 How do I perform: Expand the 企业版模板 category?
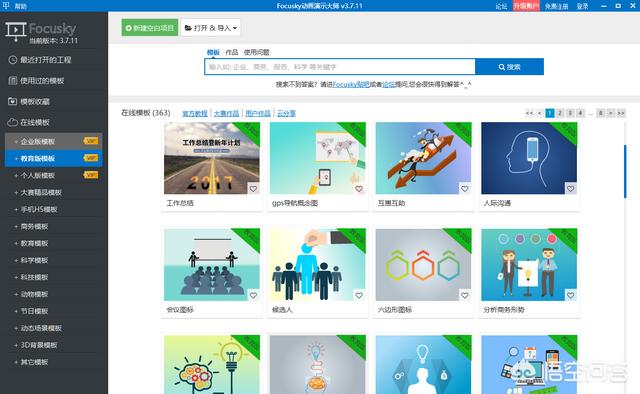53,141
